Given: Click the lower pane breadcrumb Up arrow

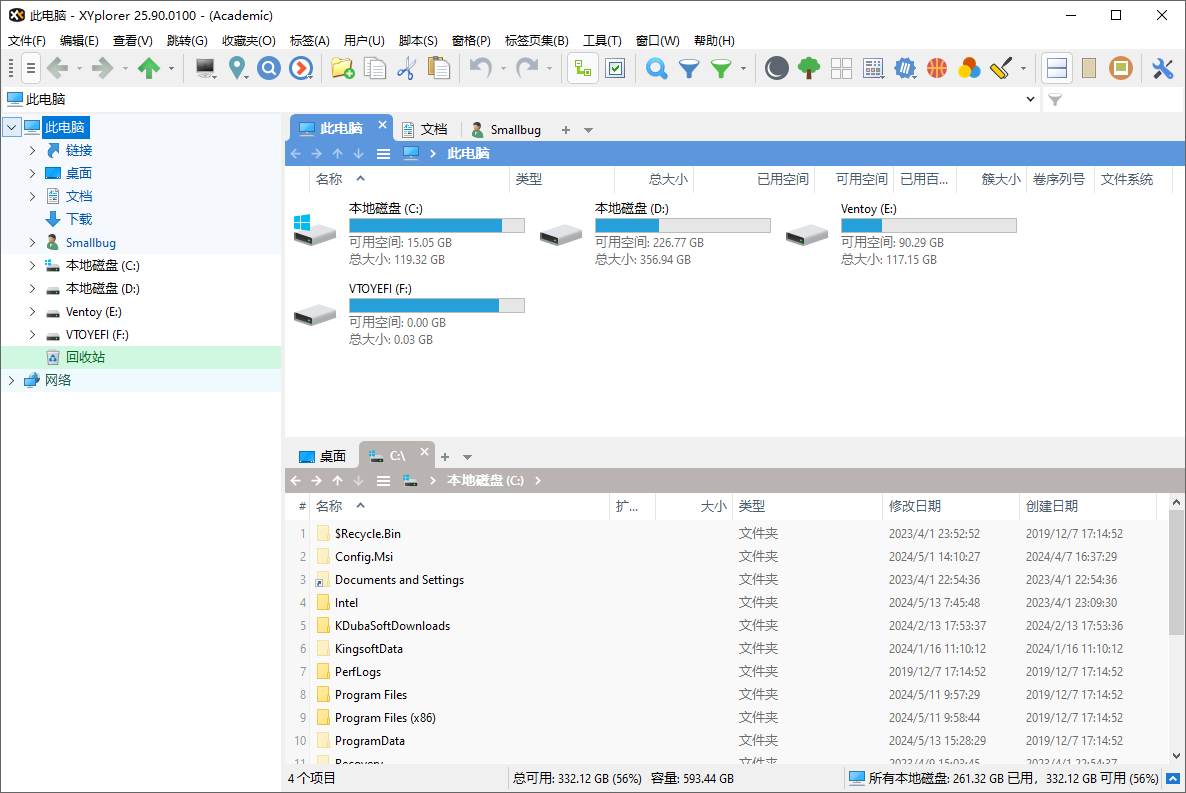Looking at the screenshot, I should coord(337,480).
